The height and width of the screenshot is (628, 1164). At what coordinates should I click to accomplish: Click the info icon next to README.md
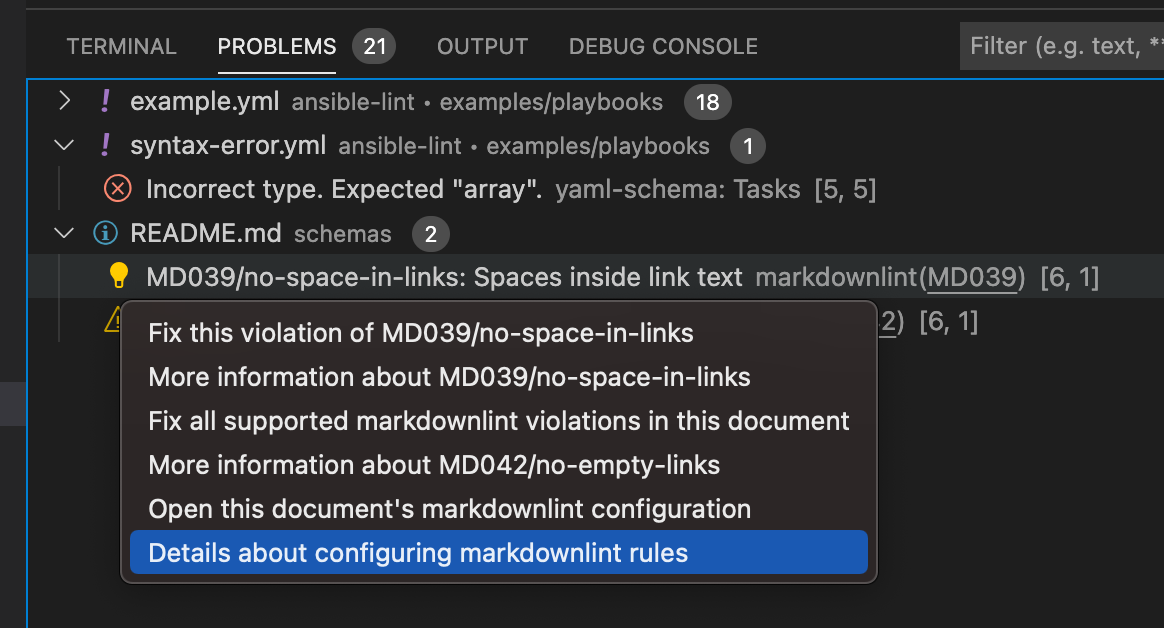[105, 232]
